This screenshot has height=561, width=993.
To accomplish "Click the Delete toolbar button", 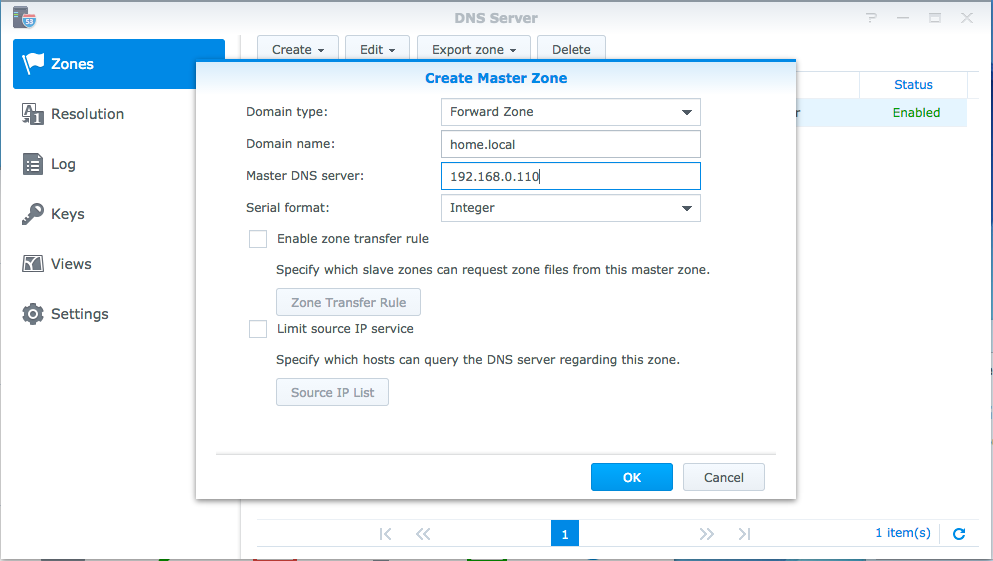I will 571,49.
